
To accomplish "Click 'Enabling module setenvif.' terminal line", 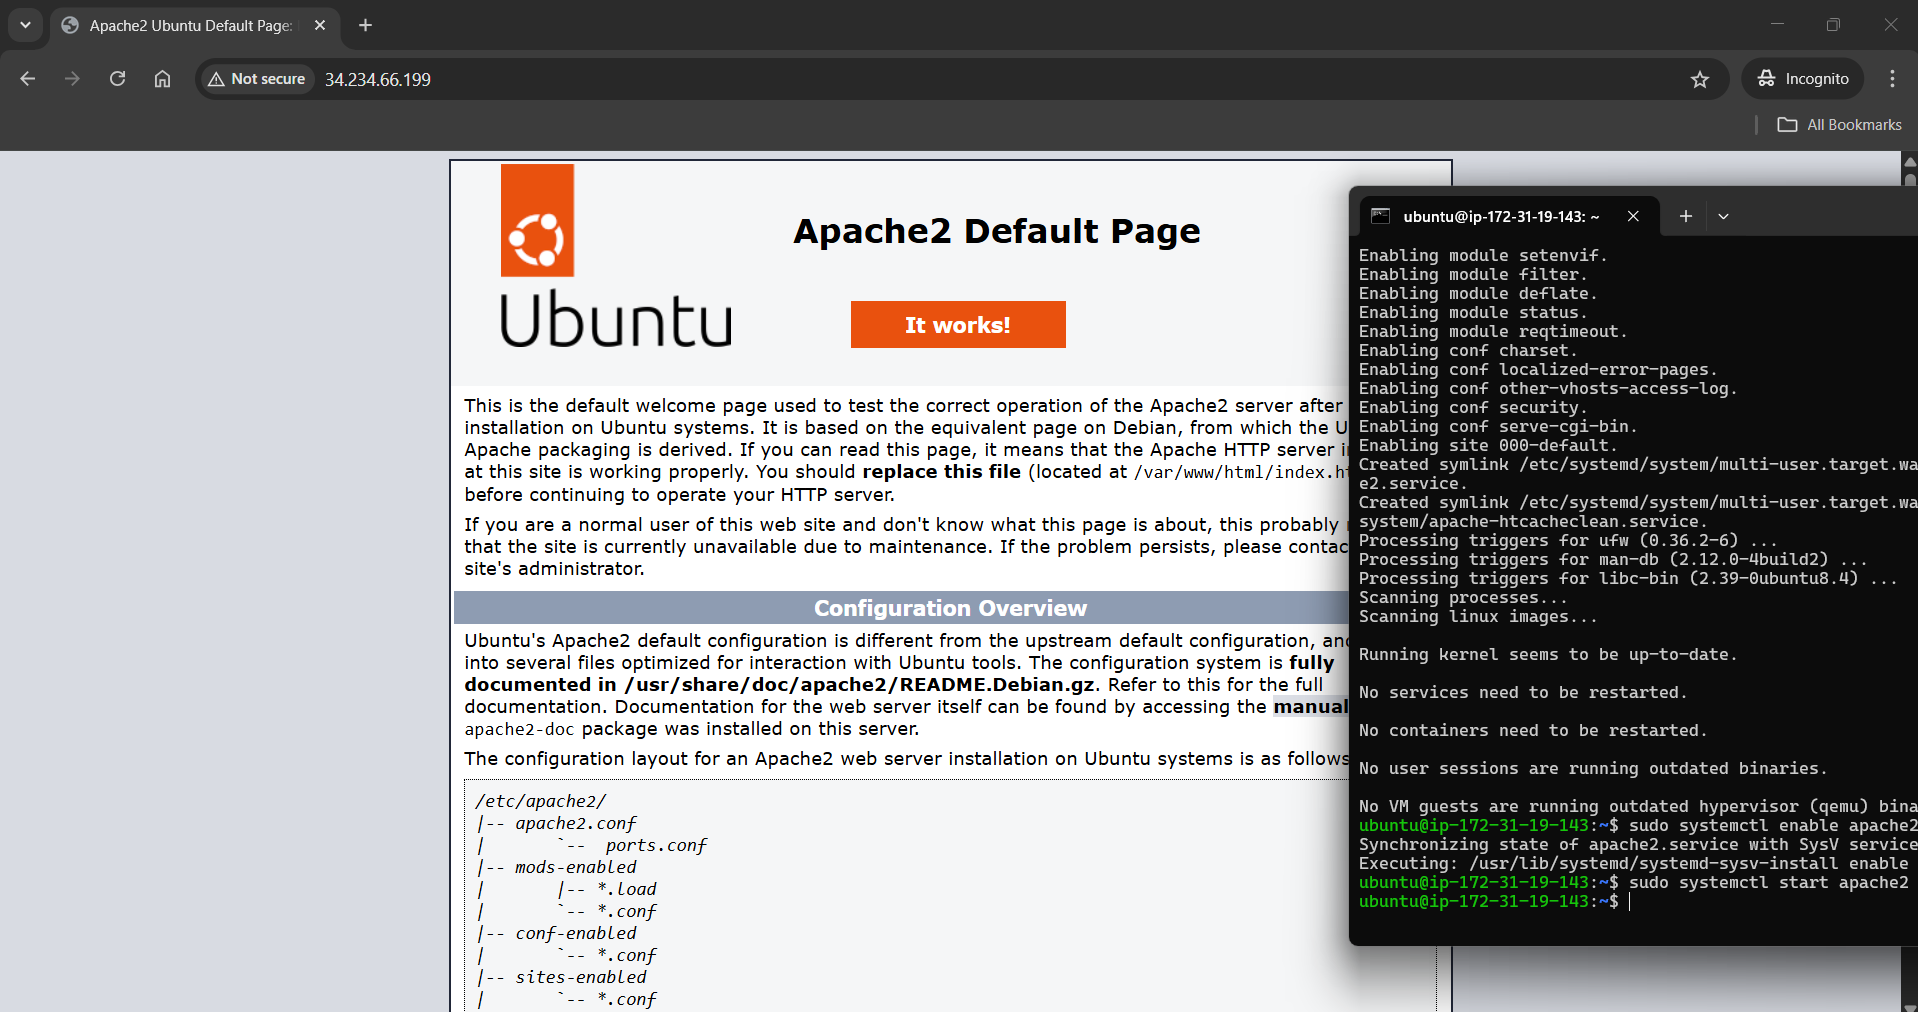I will [1483, 255].
